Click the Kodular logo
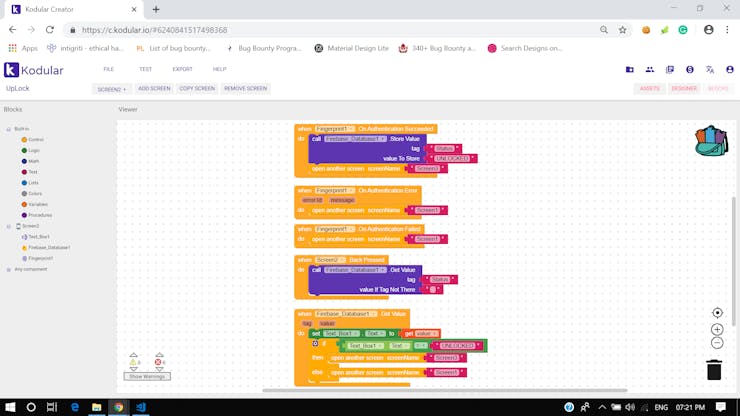 click(34, 70)
